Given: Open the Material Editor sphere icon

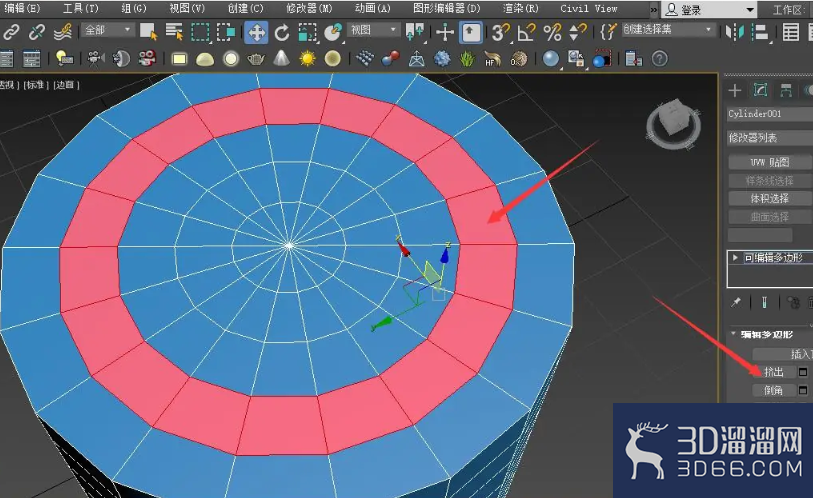Looking at the screenshot, I should [551, 59].
